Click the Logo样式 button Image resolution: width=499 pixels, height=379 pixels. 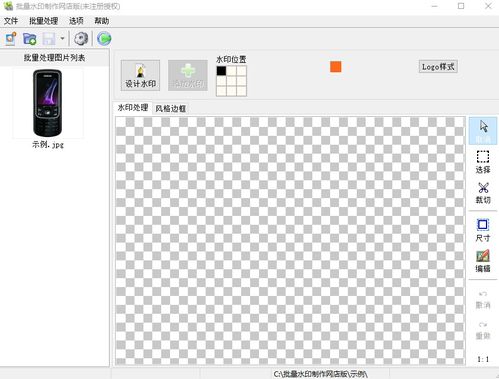(438, 67)
